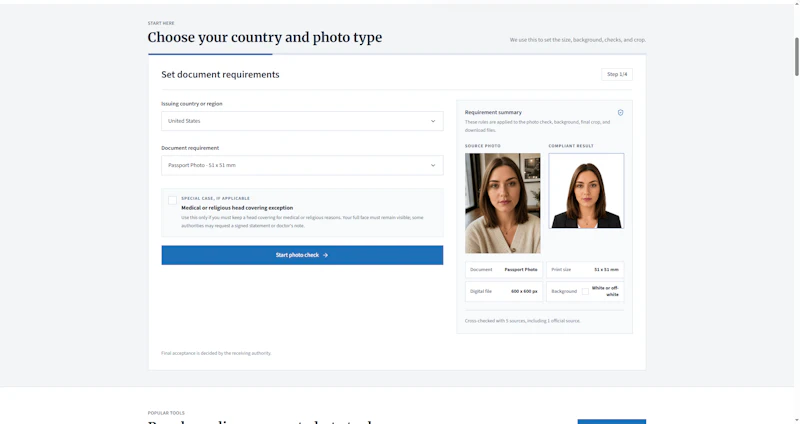Click the 'SOURCE PHOTO' label
The image size is (800, 424).
tap(483, 146)
